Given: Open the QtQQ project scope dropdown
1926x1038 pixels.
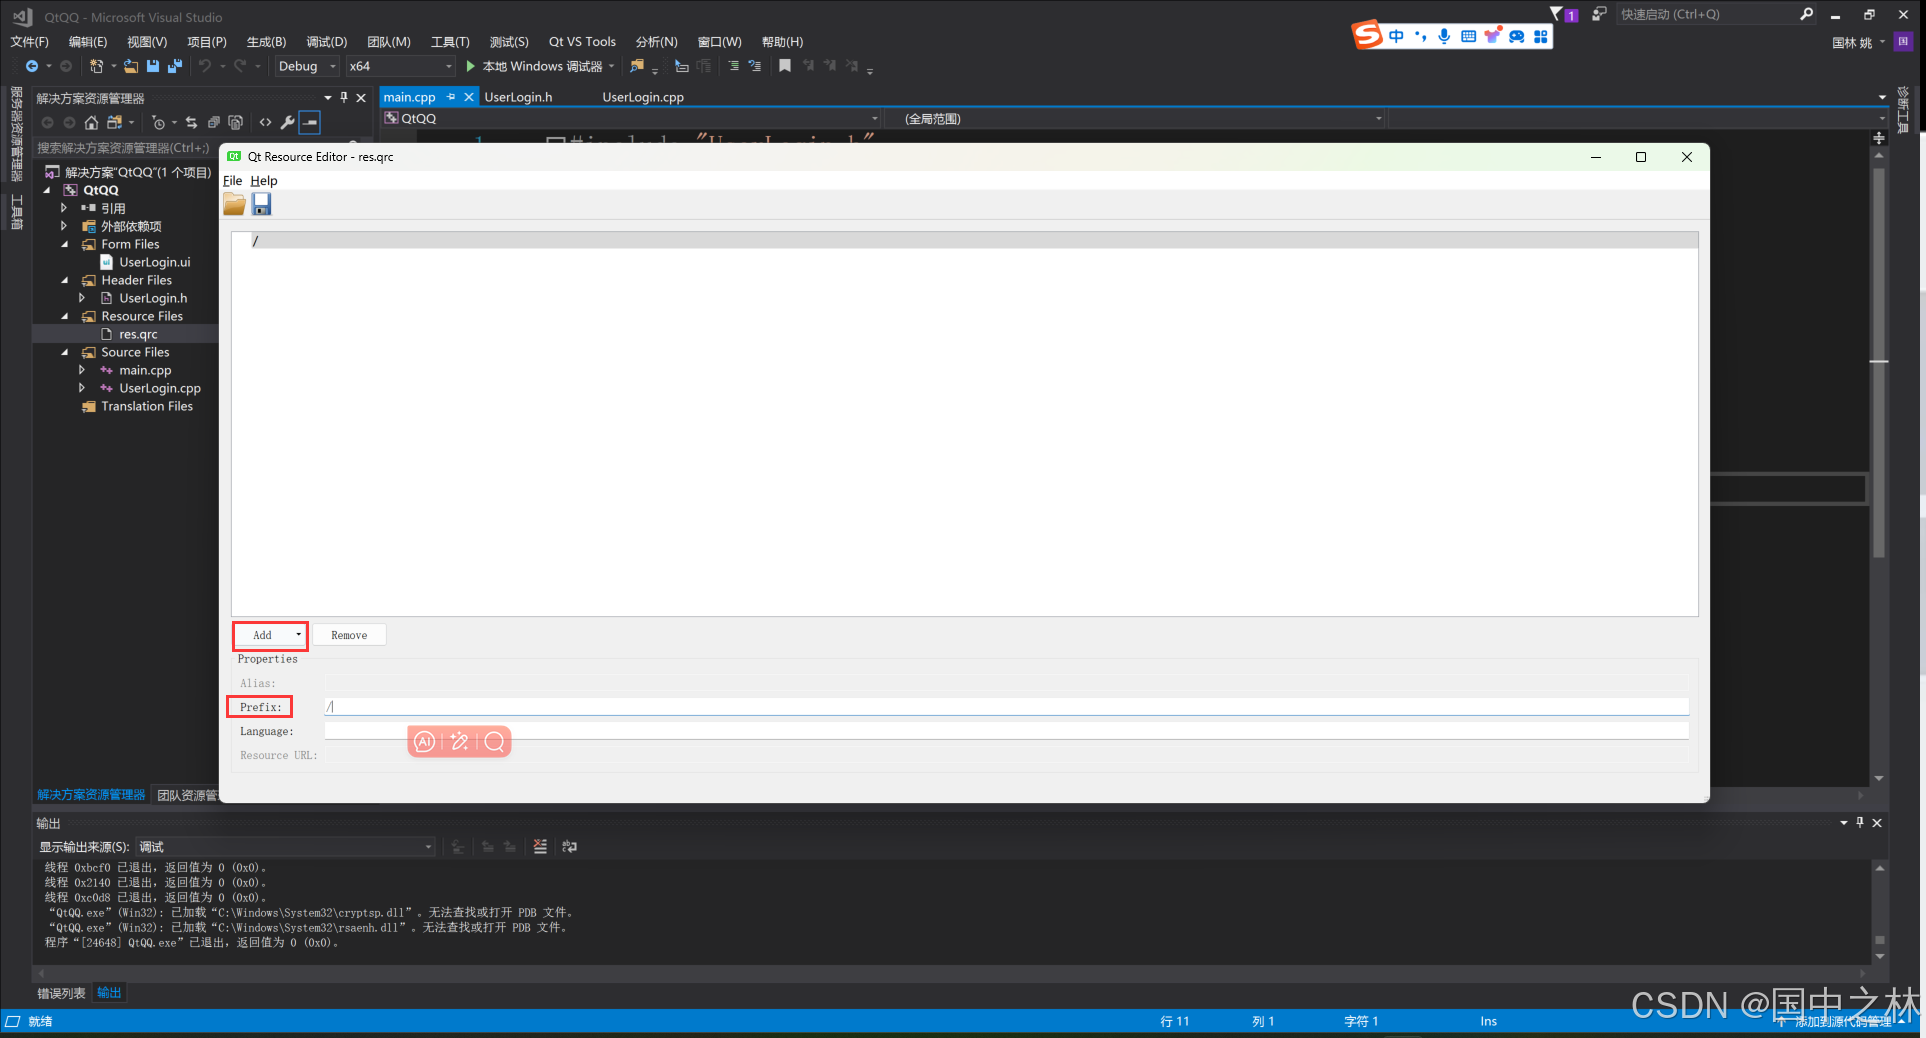Looking at the screenshot, I should click(x=631, y=118).
